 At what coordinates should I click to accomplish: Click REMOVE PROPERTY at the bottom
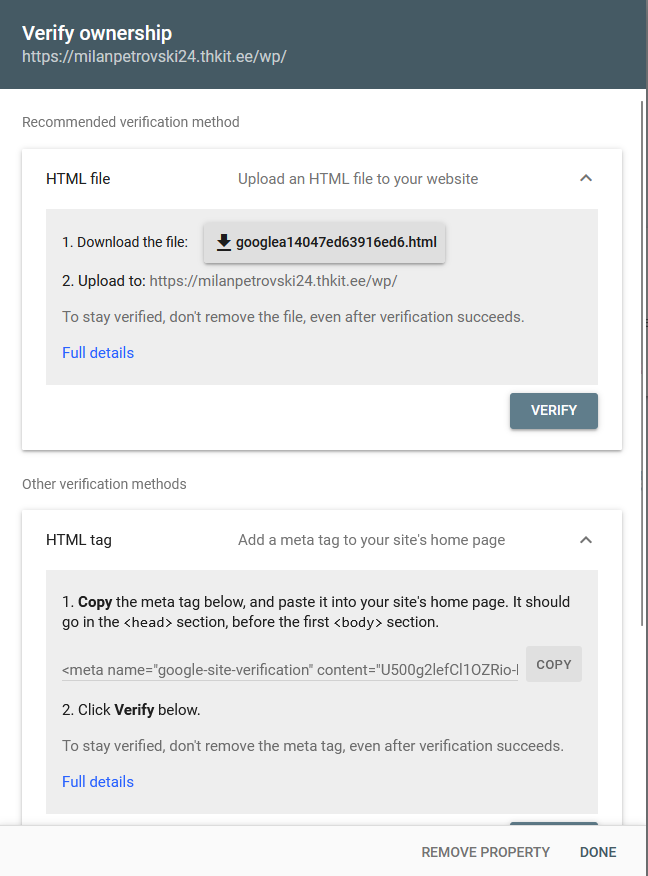point(486,852)
